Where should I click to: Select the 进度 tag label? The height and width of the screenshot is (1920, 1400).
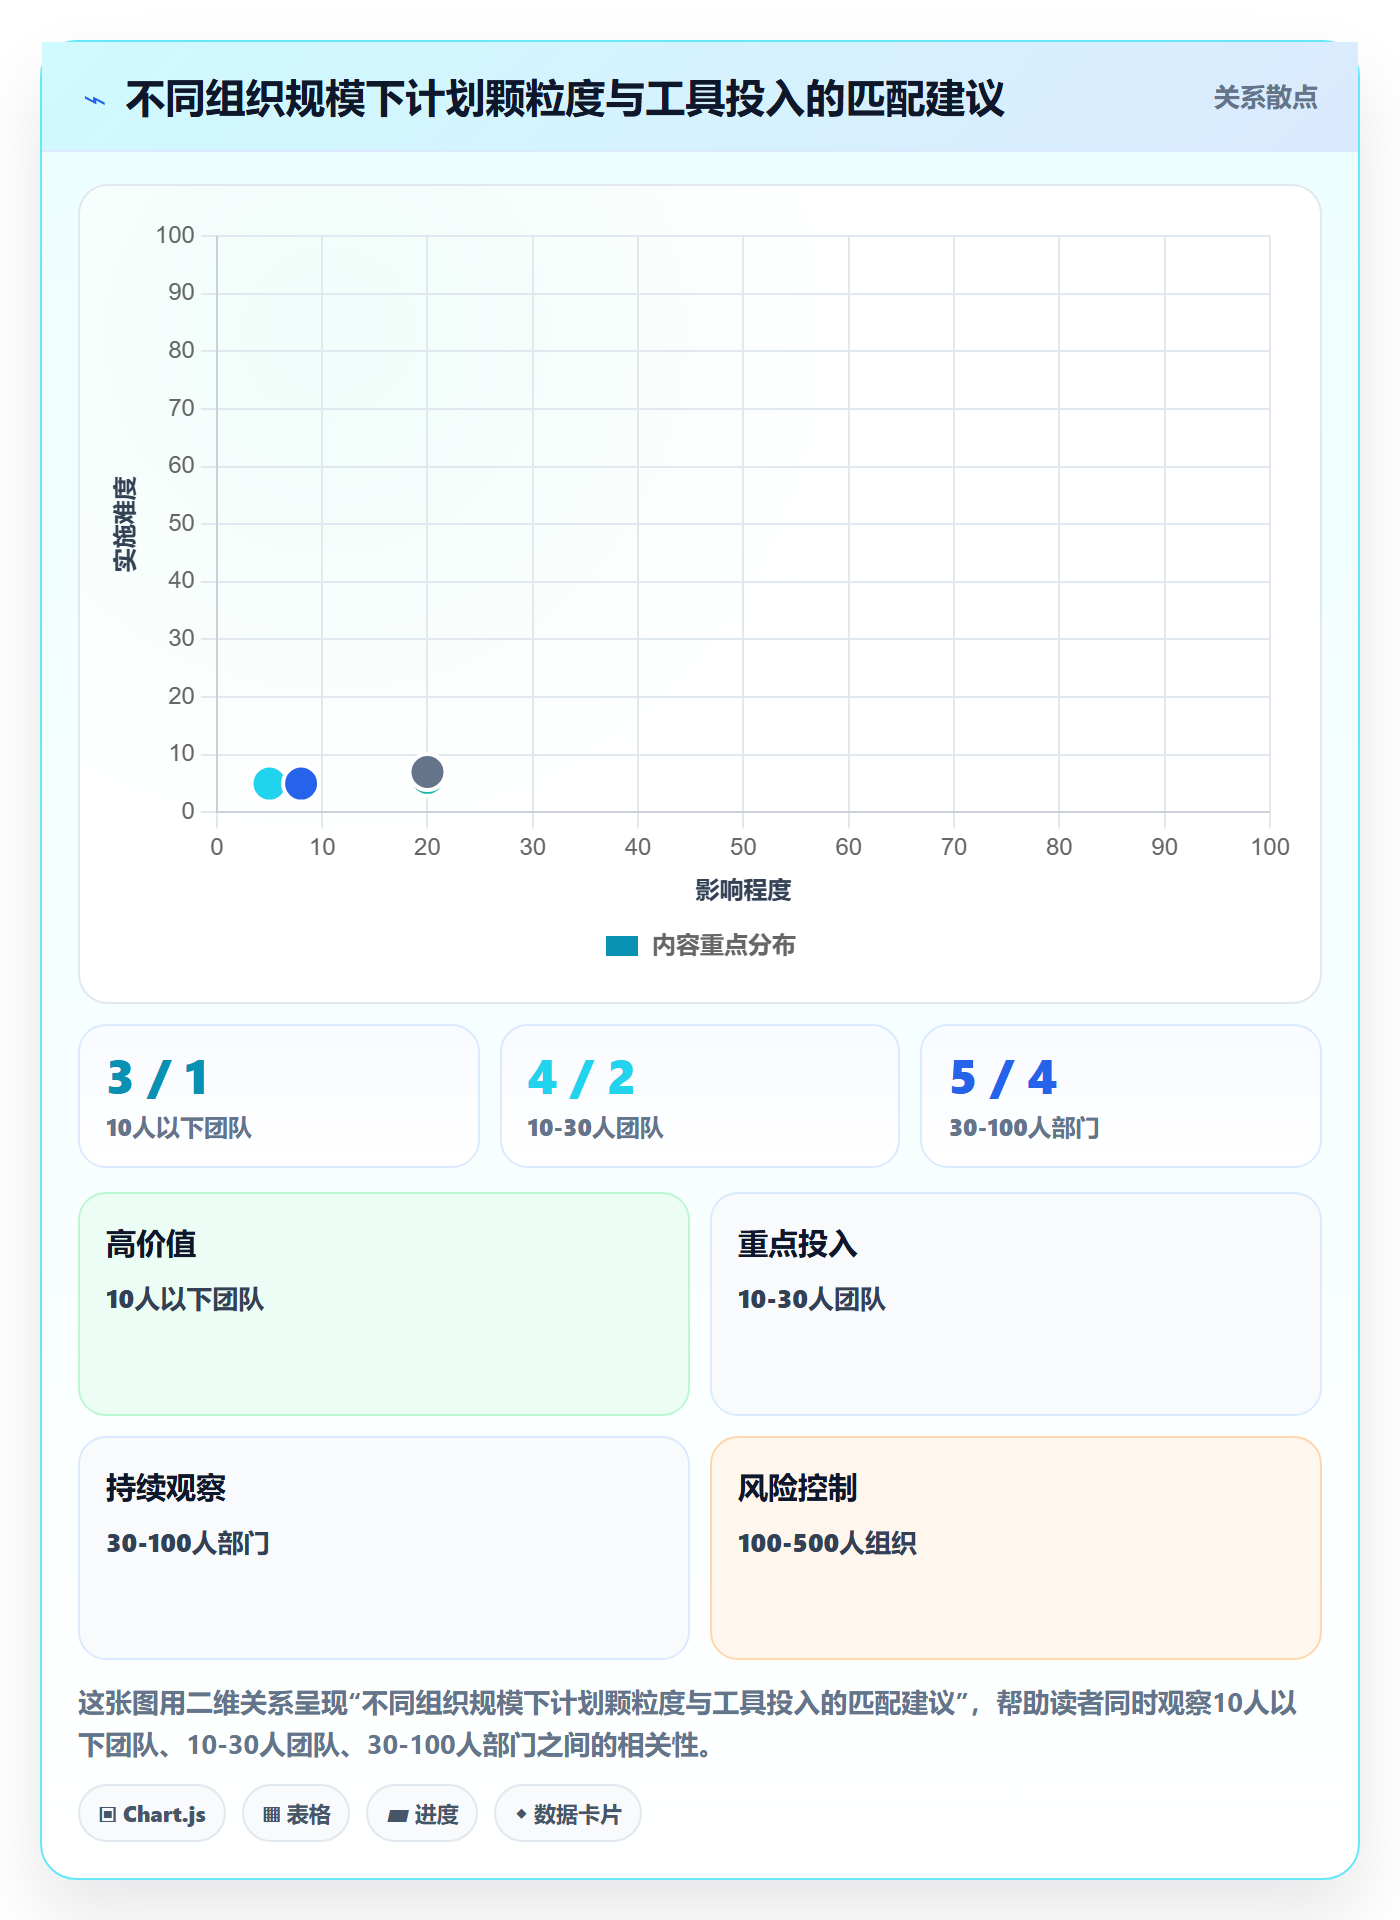[436, 1815]
